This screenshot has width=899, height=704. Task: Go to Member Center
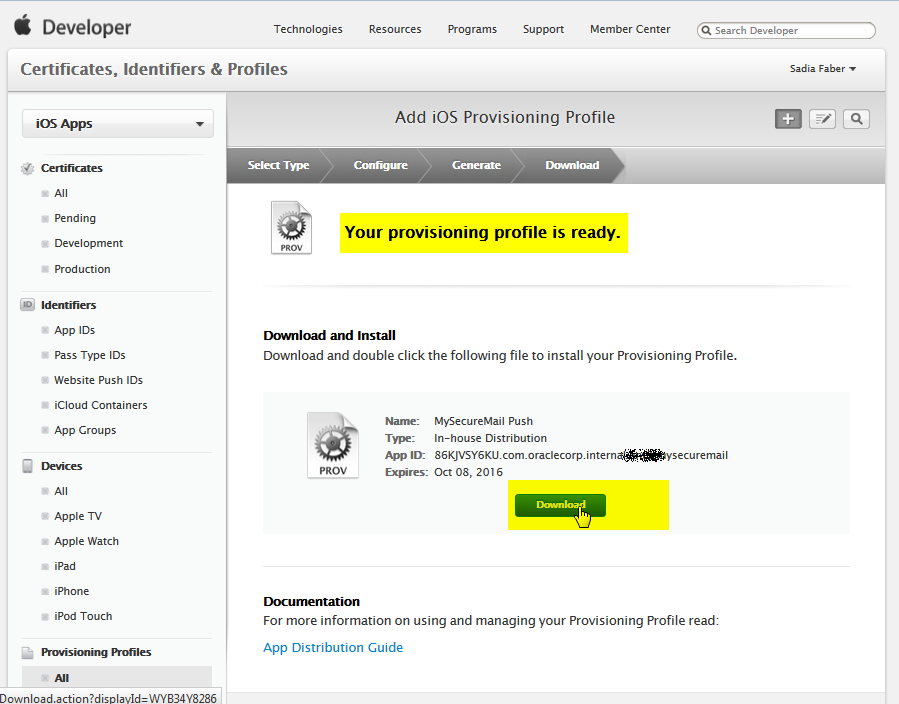(x=630, y=29)
